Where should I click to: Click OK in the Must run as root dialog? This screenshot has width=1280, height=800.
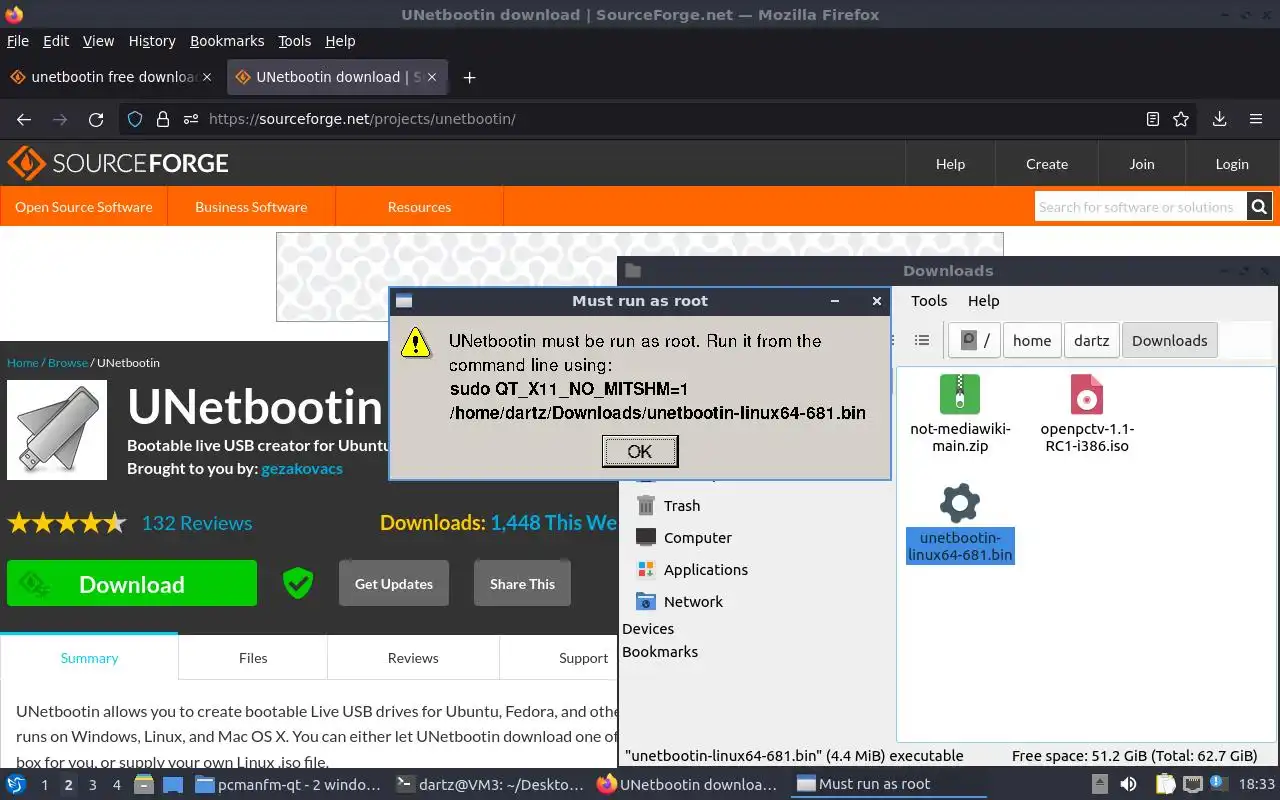(640, 451)
